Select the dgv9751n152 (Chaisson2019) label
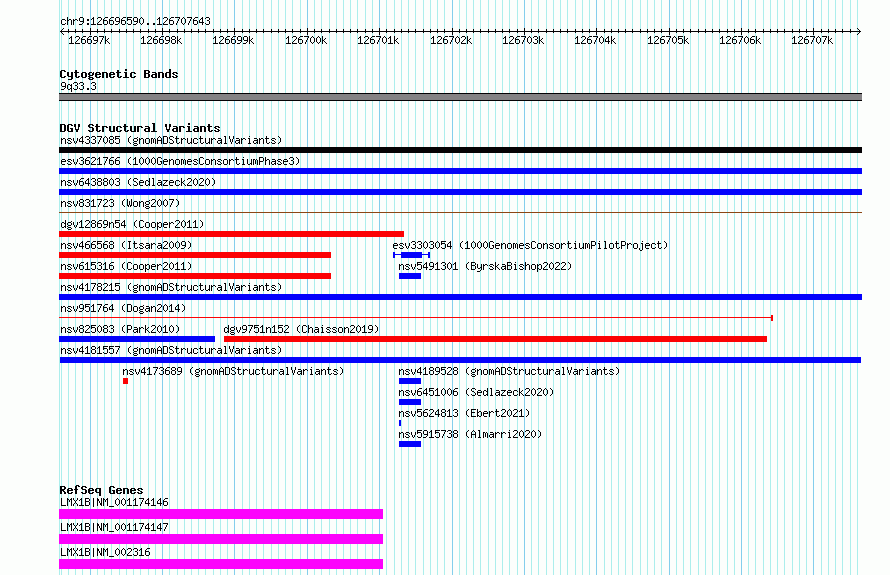This screenshot has height=575, width=890. [301, 329]
